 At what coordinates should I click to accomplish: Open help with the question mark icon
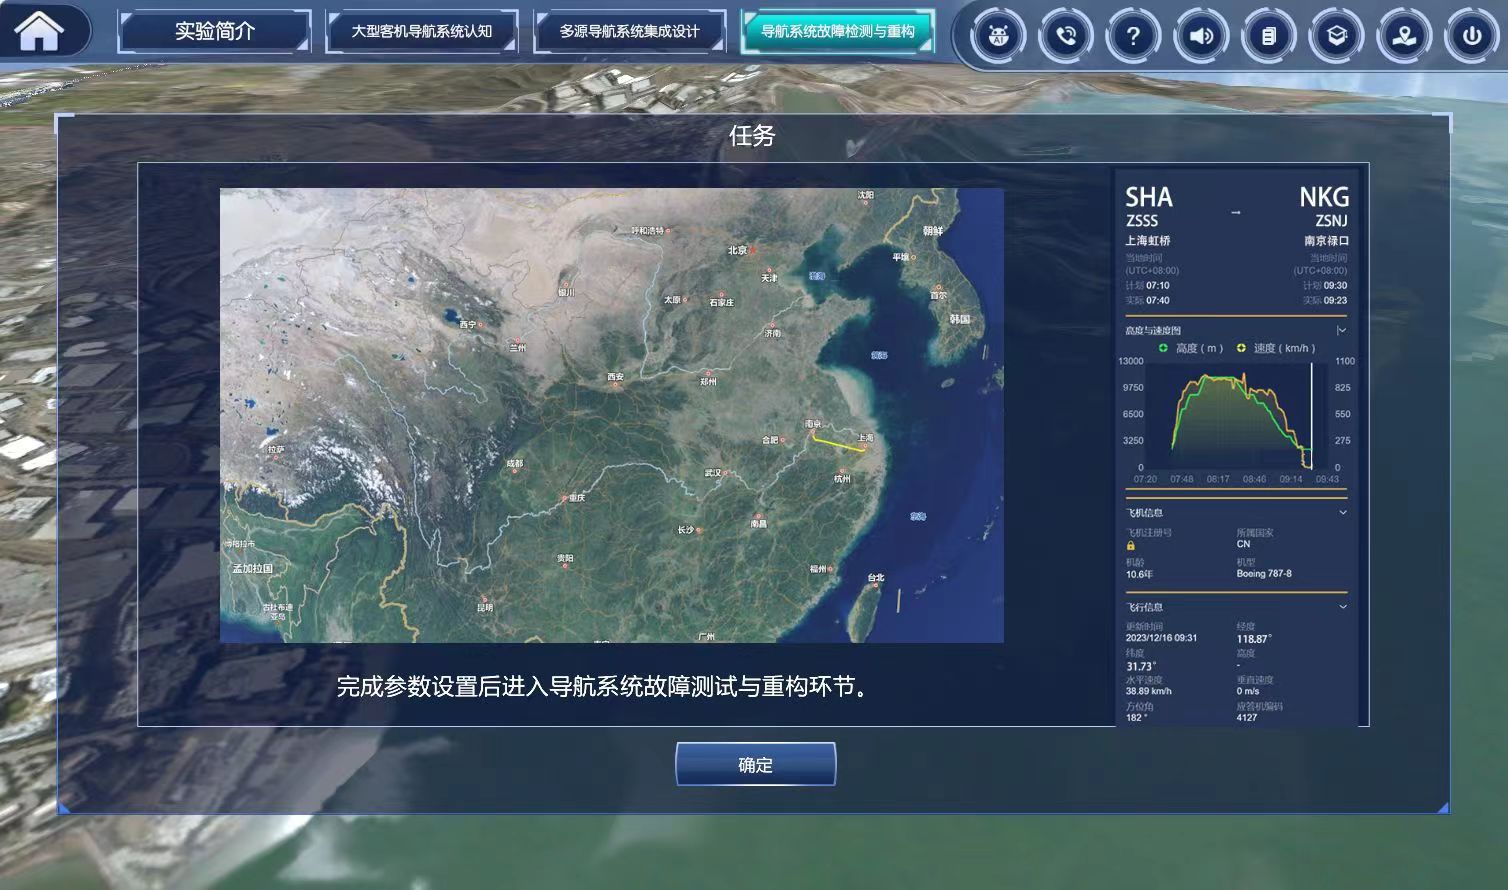(1133, 37)
